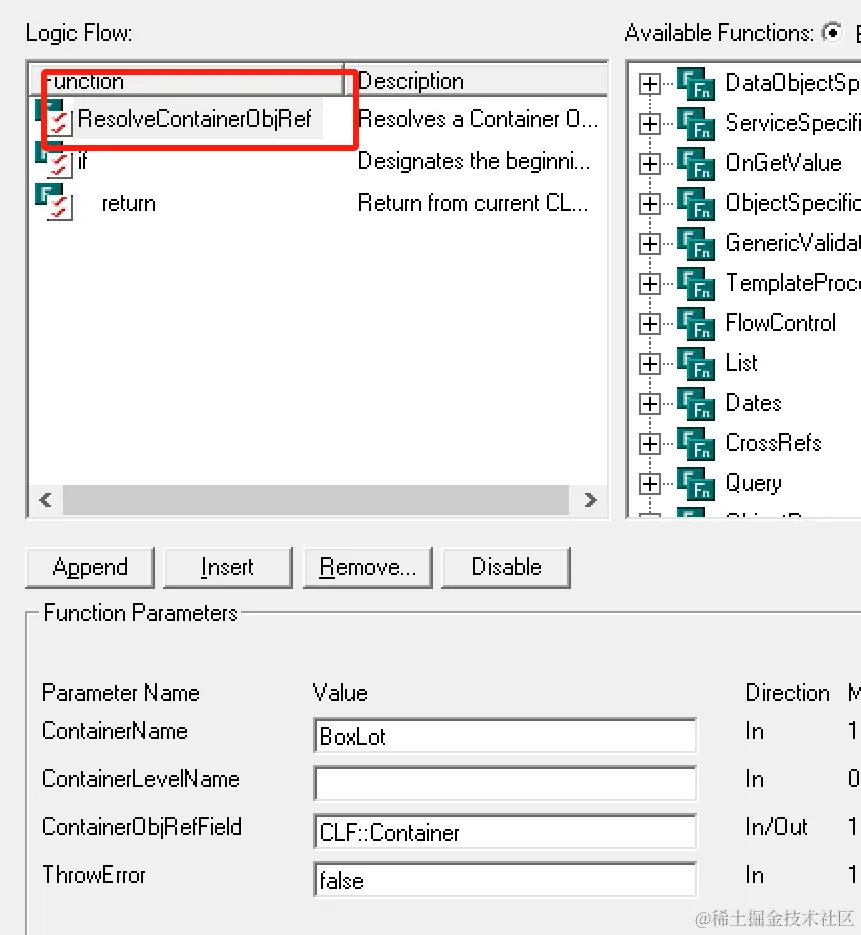
Task: Click the List function group icon
Action: (x=696, y=363)
